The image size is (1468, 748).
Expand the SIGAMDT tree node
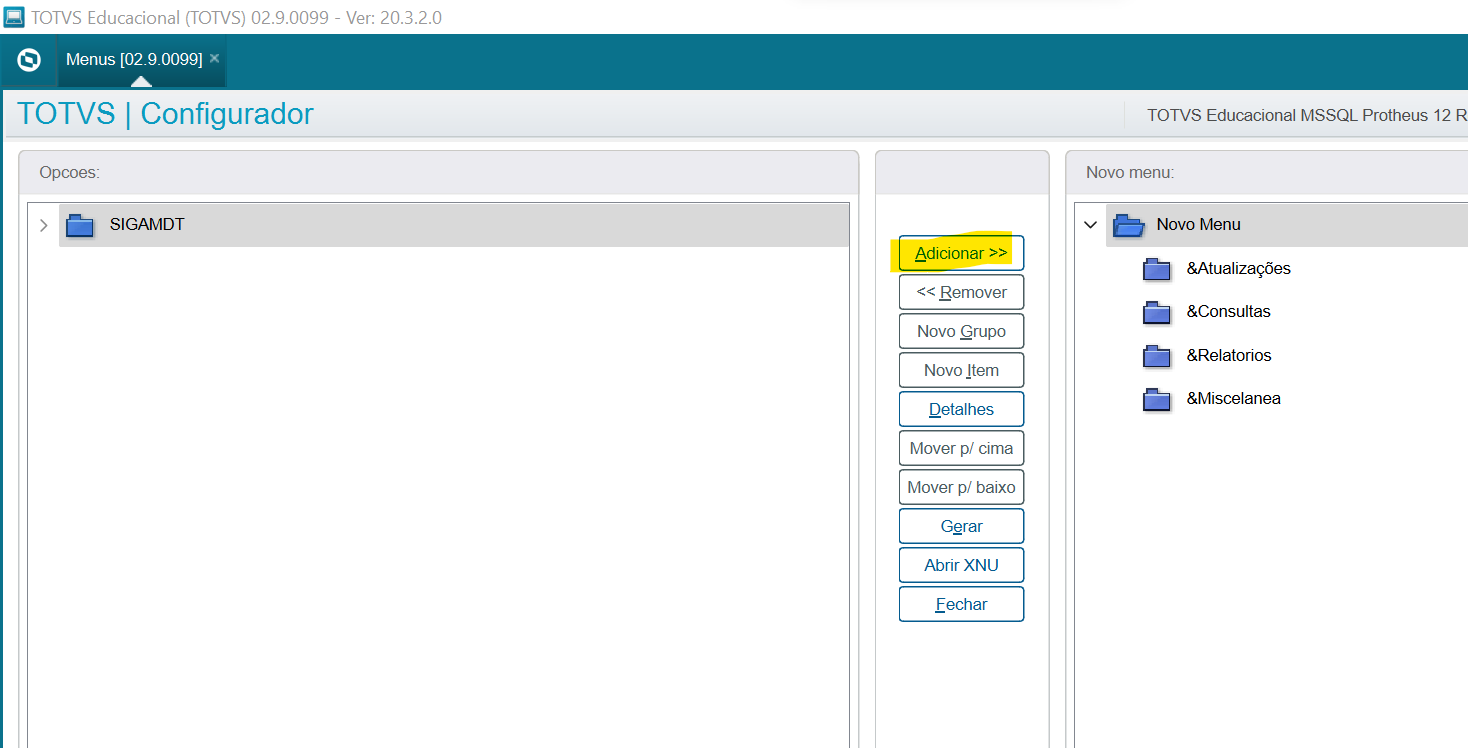(x=43, y=225)
